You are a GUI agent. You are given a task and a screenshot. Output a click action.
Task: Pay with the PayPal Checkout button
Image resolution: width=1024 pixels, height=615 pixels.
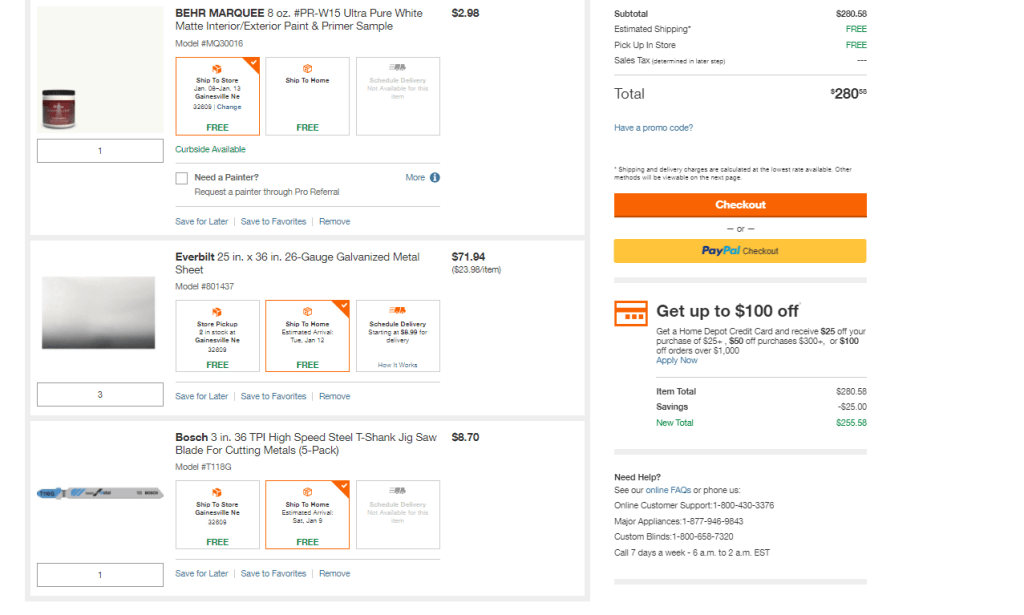740,251
